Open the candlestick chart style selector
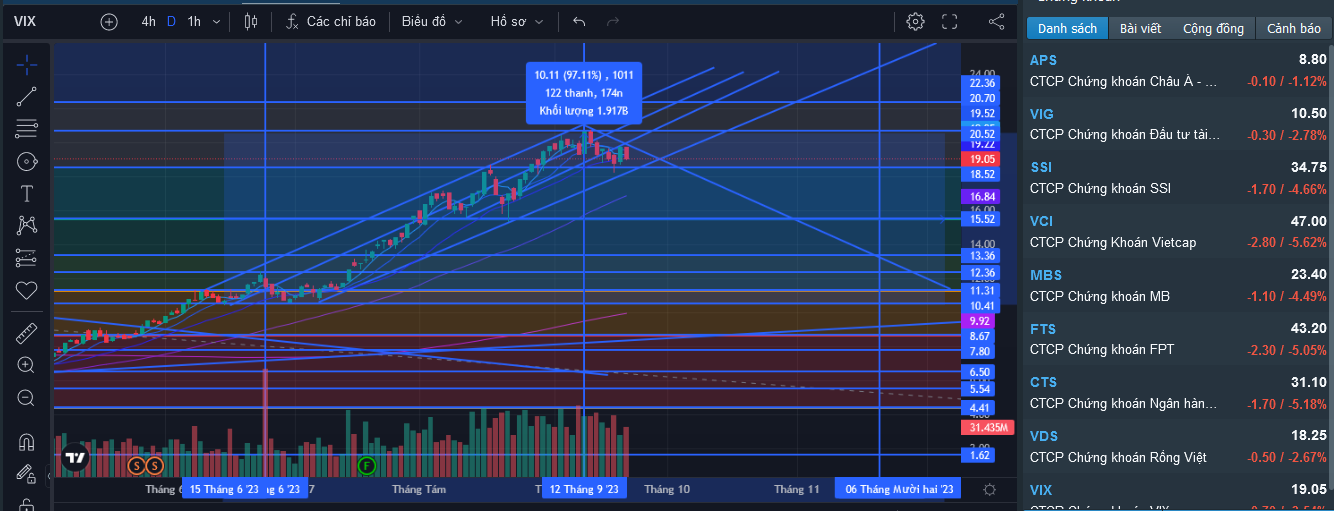 point(251,21)
